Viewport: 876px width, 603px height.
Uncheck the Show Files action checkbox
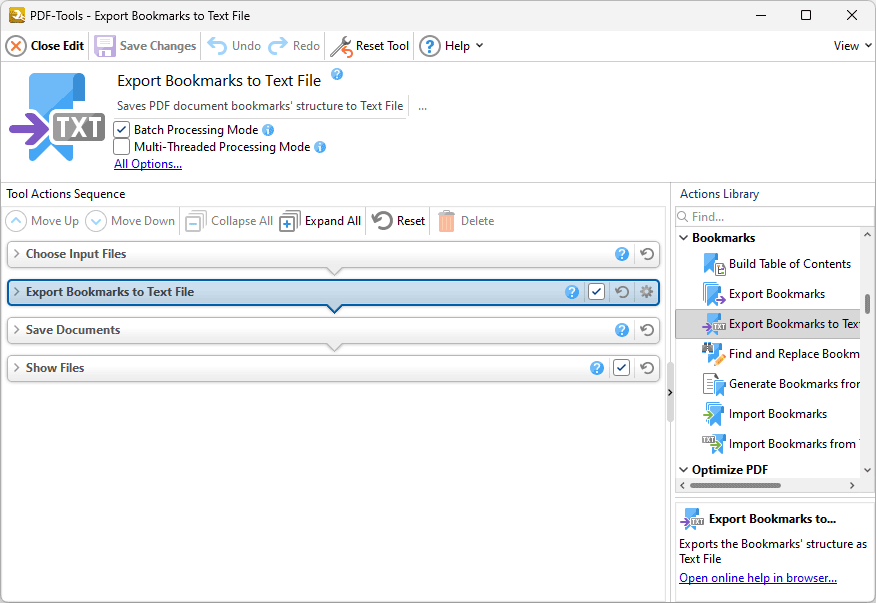point(621,367)
